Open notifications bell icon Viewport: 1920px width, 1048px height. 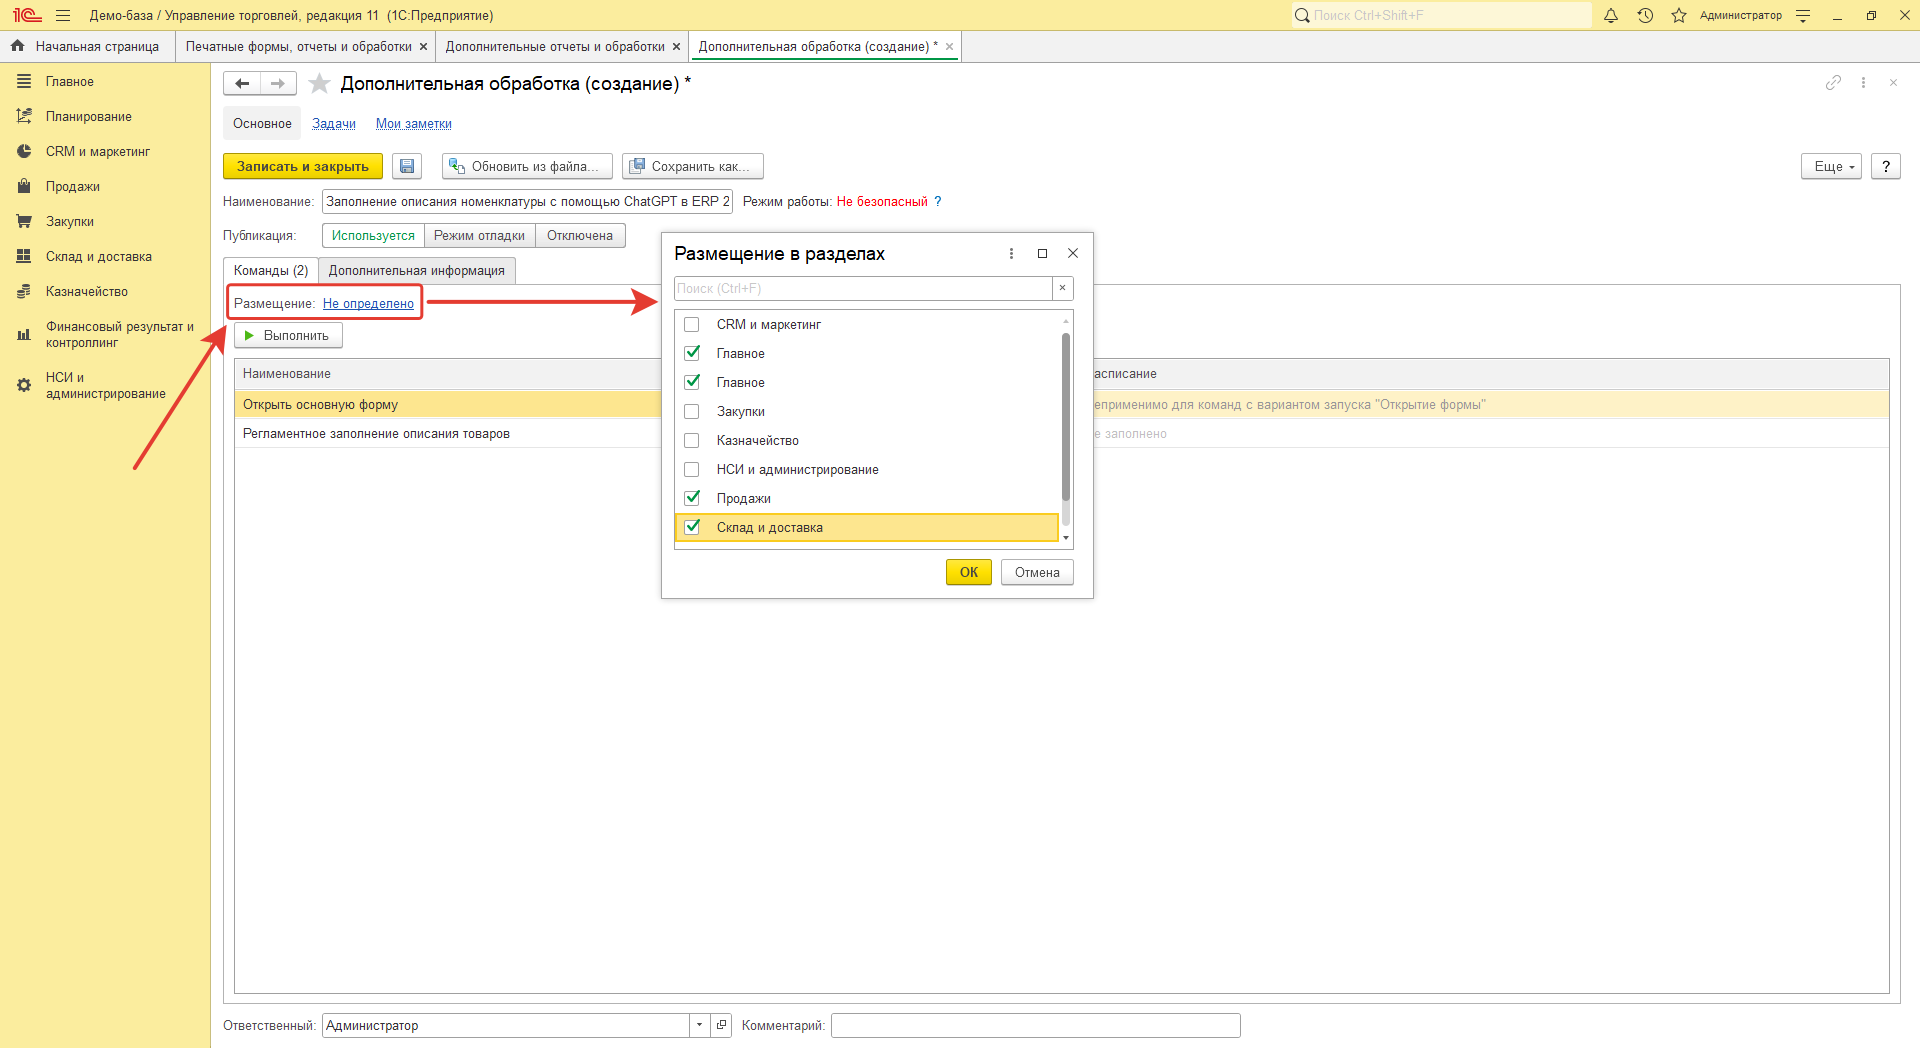(x=1611, y=15)
